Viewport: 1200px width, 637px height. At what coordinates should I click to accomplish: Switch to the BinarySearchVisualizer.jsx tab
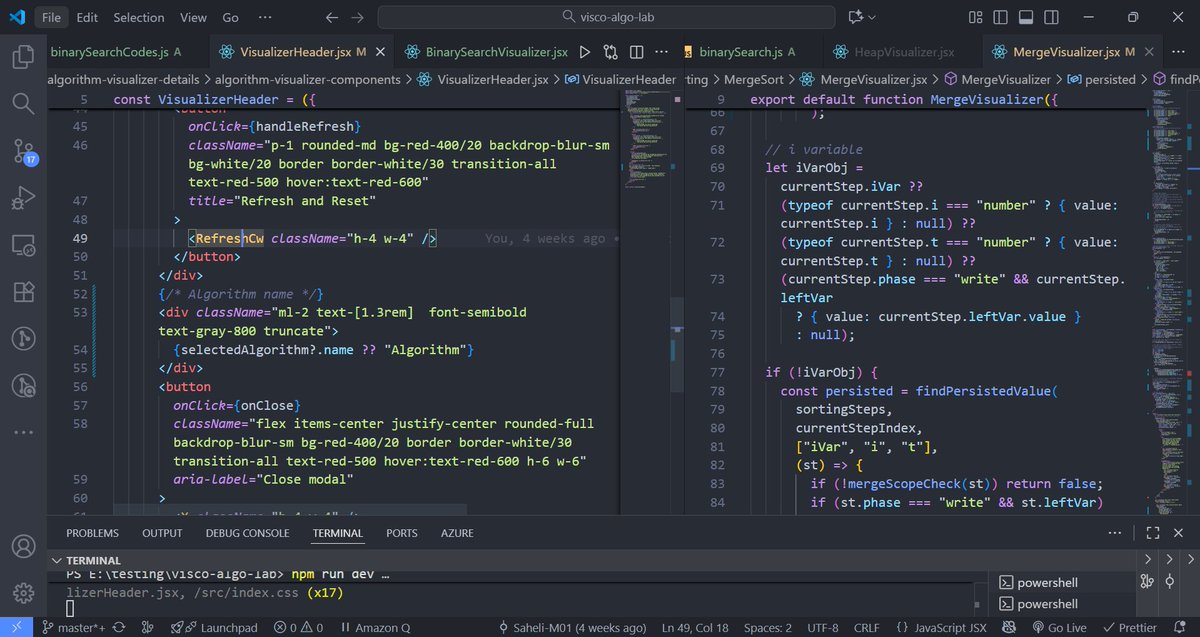(x=486, y=52)
